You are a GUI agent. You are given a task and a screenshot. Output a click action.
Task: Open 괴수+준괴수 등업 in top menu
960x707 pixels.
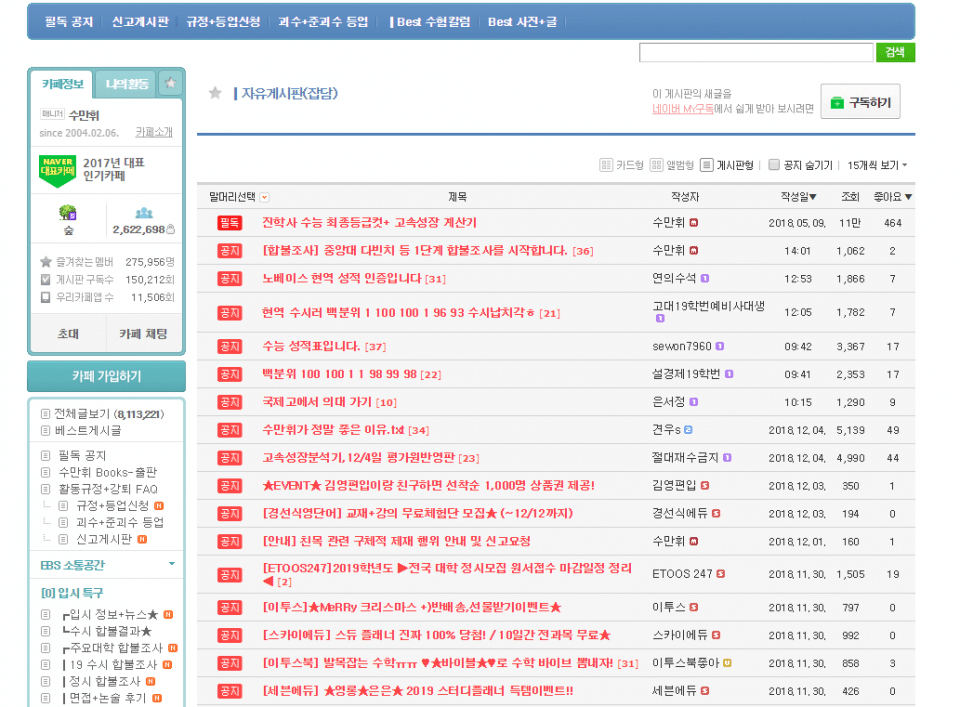pyautogui.click(x=323, y=22)
